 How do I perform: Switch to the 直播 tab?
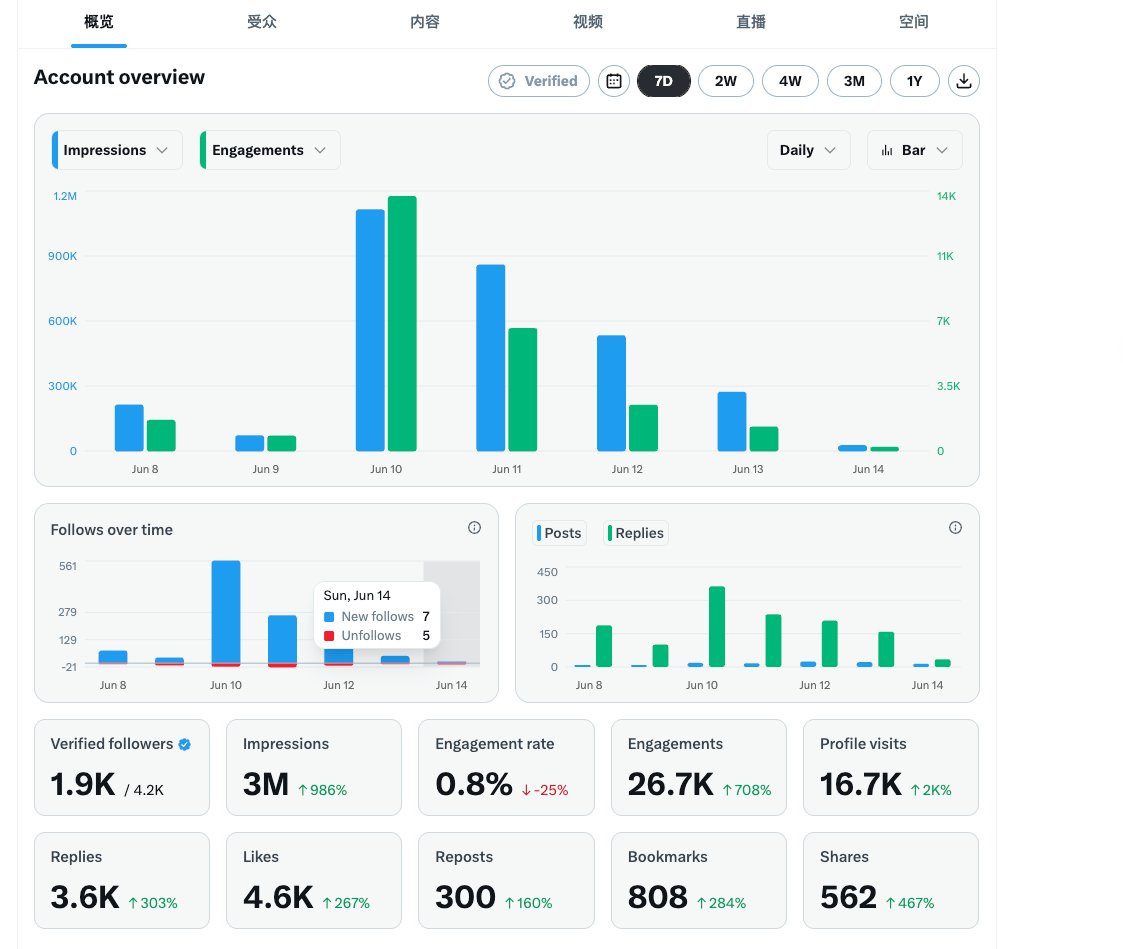pyautogui.click(x=751, y=22)
